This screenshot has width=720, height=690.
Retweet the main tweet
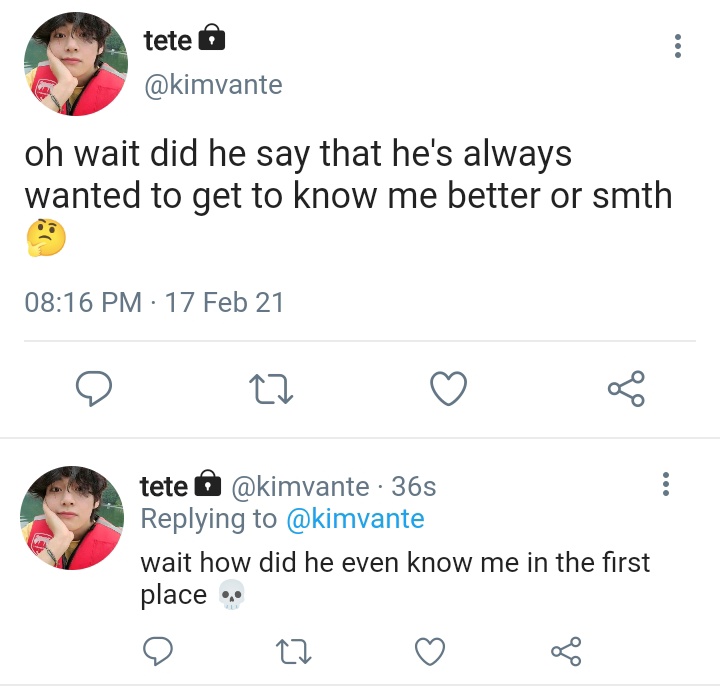[x=270, y=389]
